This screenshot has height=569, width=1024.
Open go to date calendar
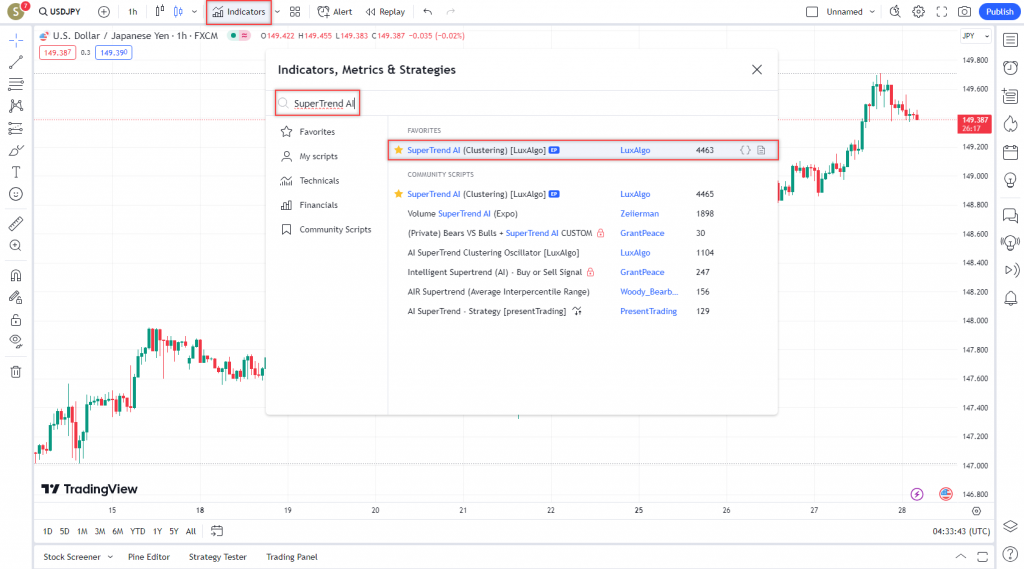pyautogui.click(x=217, y=531)
